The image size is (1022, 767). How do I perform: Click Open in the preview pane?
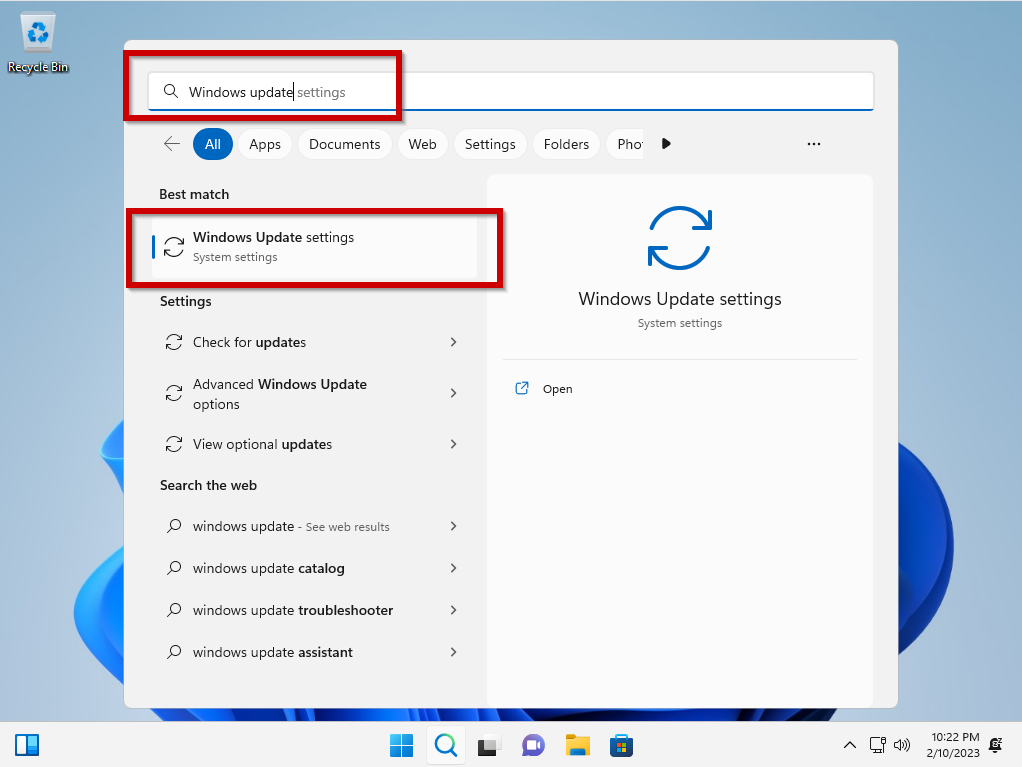click(x=558, y=389)
